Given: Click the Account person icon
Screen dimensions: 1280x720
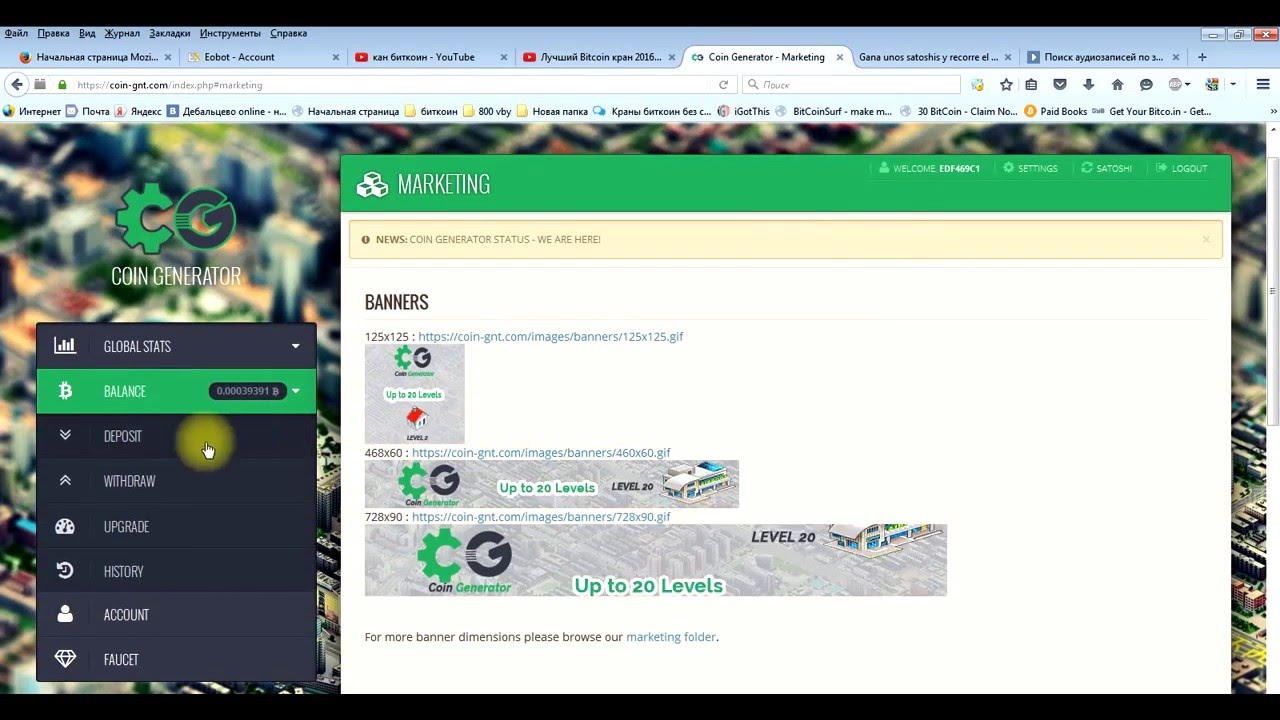Looking at the screenshot, I should point(65,614).
